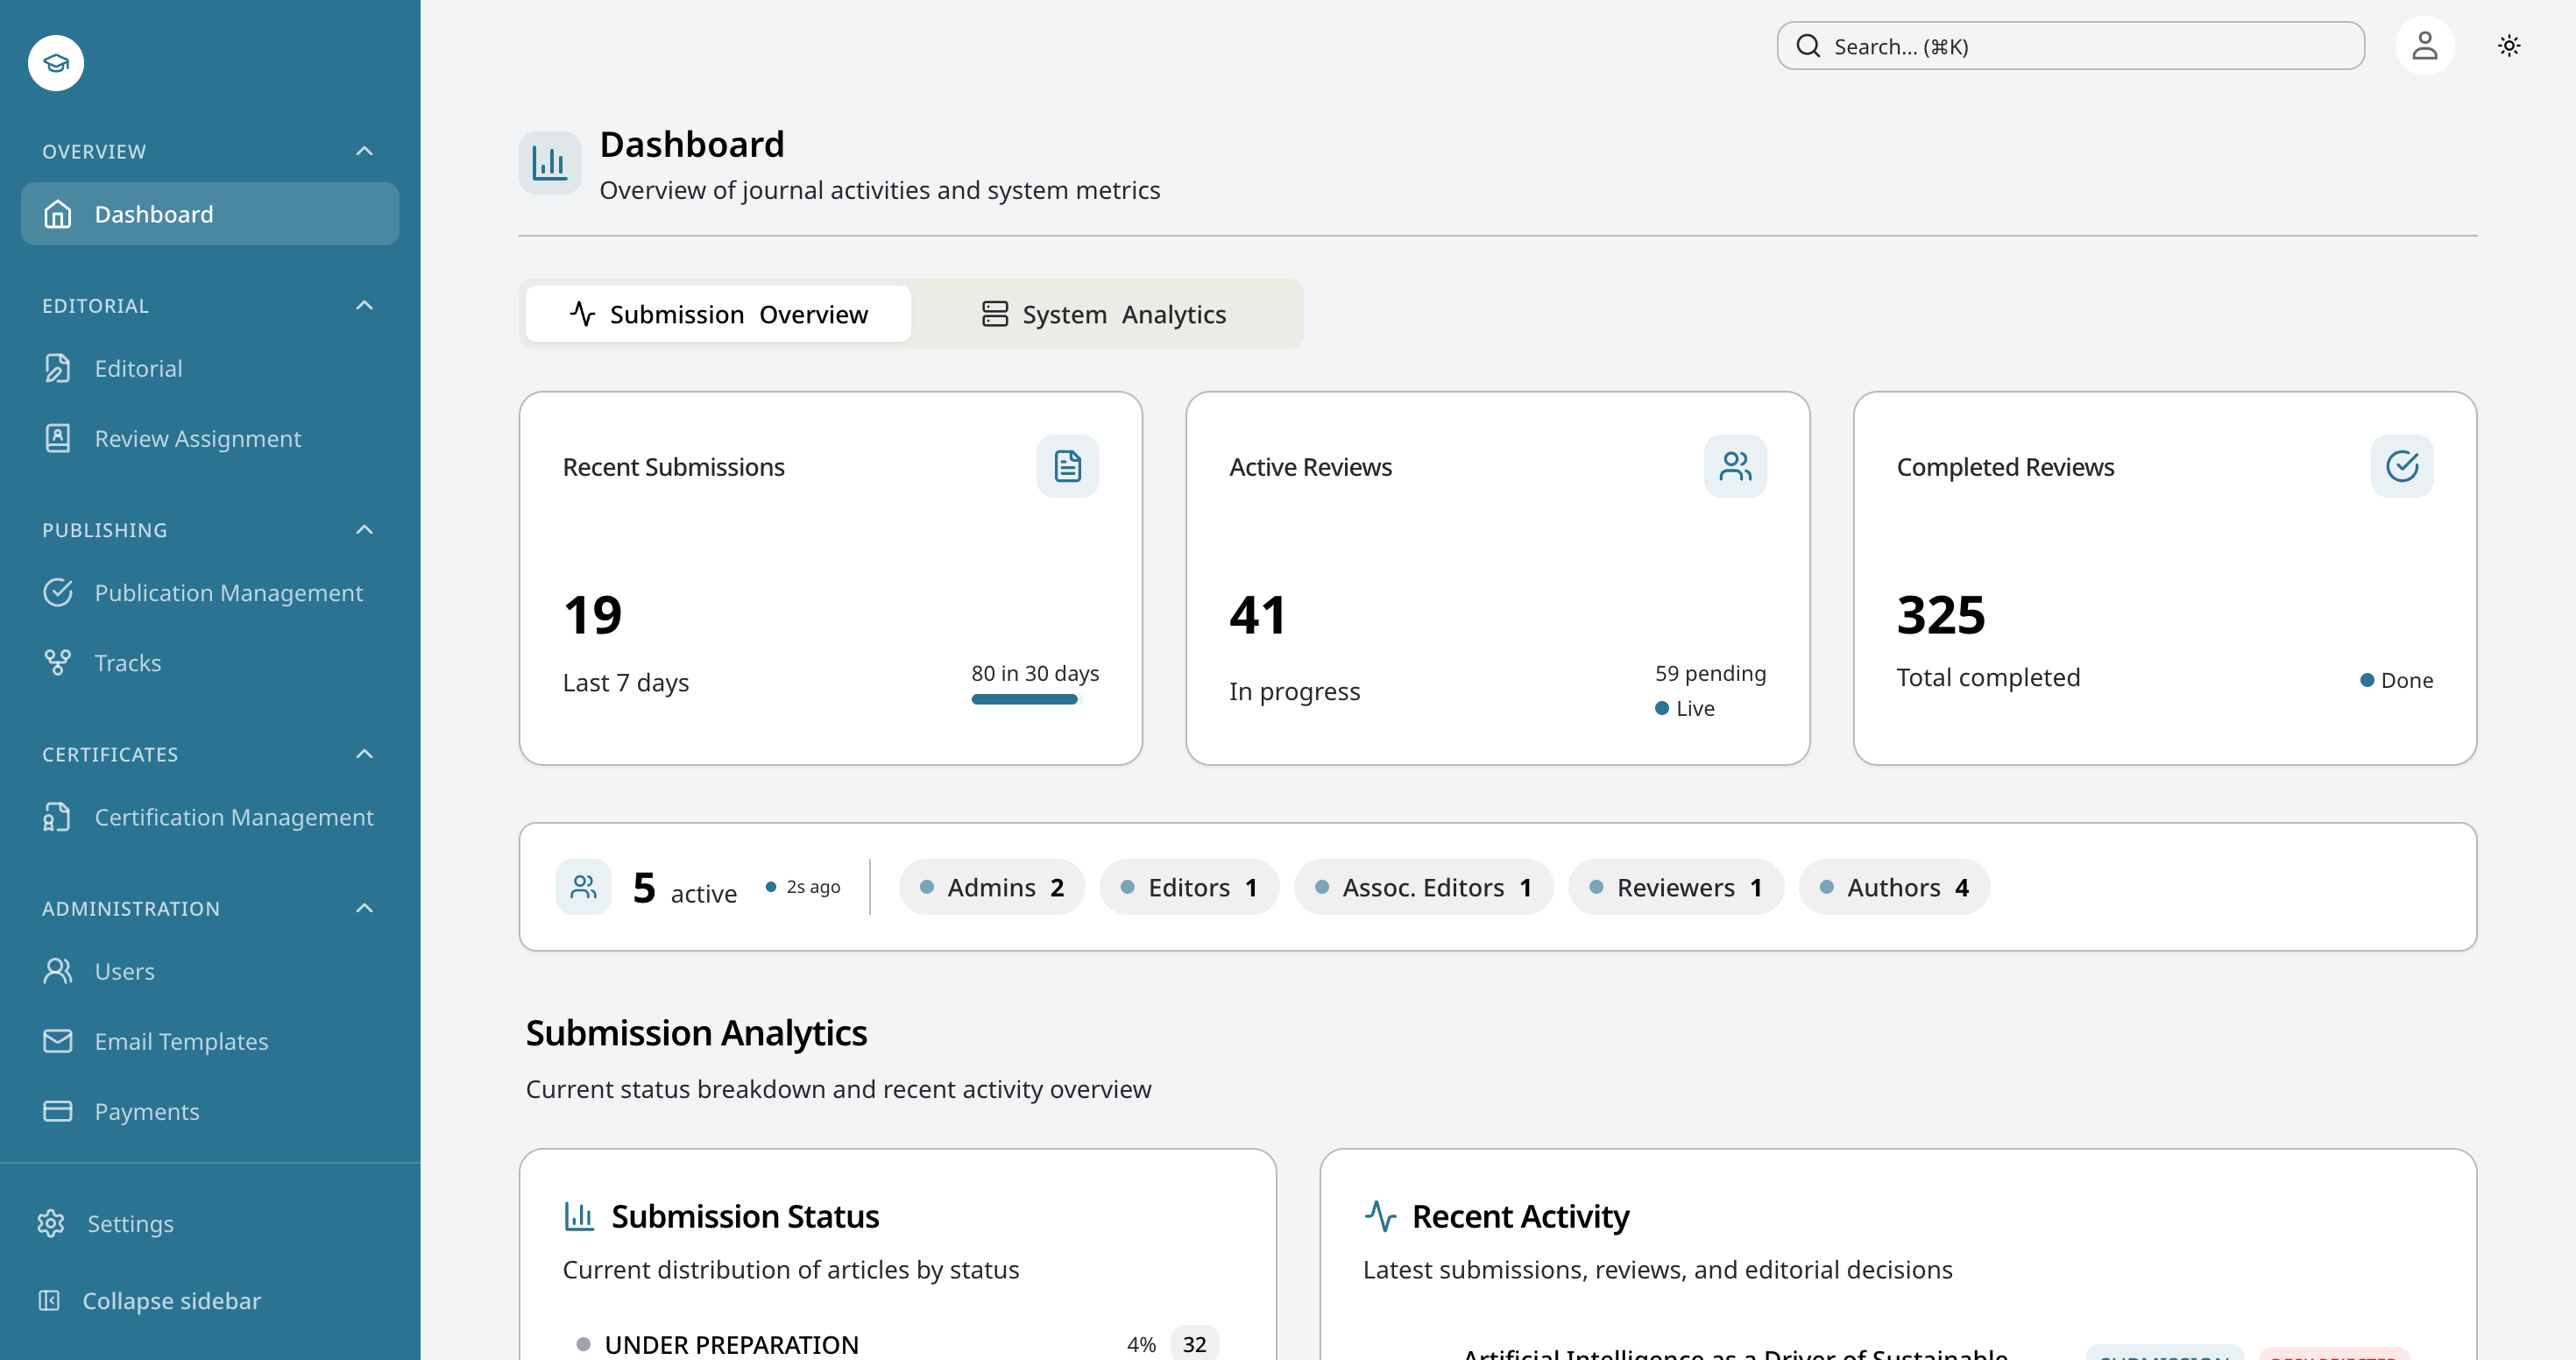Click the Submission Overview pulse icon

point(582,314)
